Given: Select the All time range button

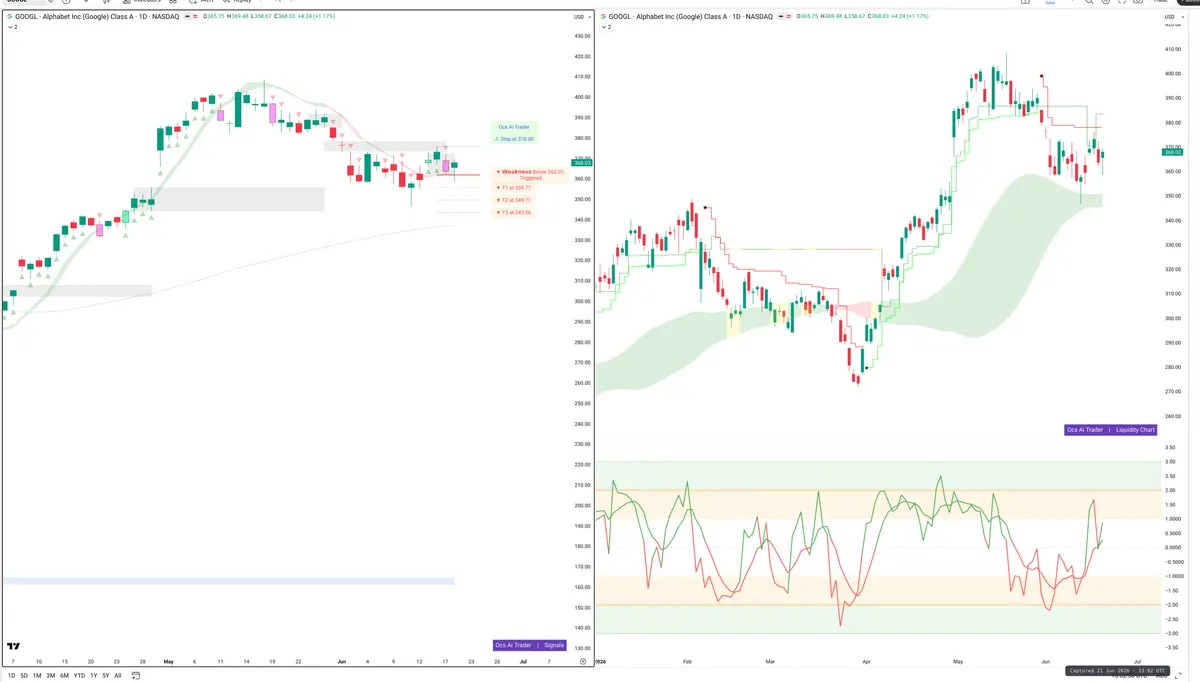Looking at the screenshot, I should click(118, 675).
